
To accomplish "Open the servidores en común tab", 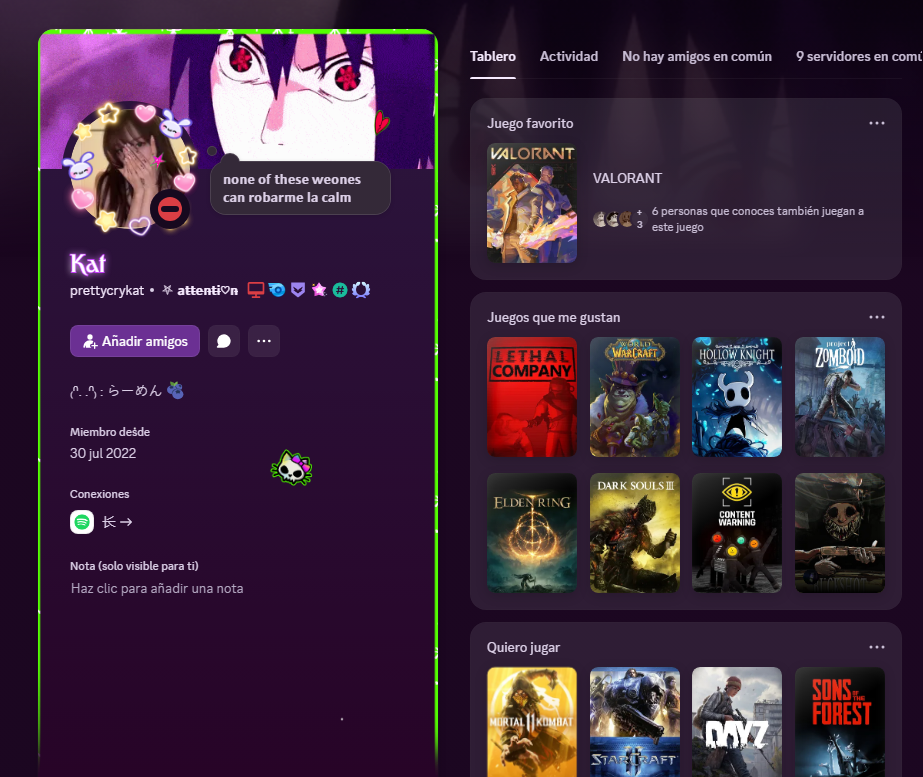I will tap(859, 57).
